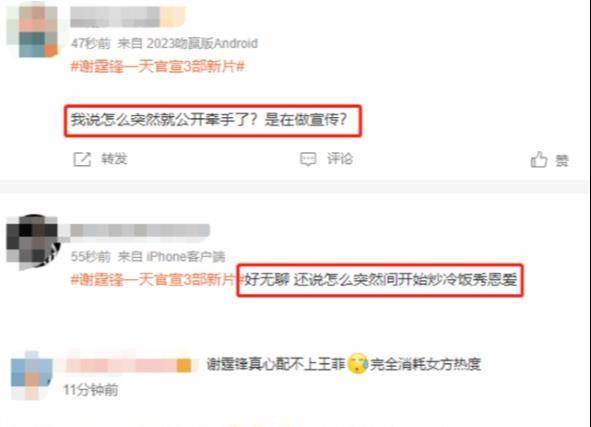Click the 来自 iPhone客户端 source link

171,257
